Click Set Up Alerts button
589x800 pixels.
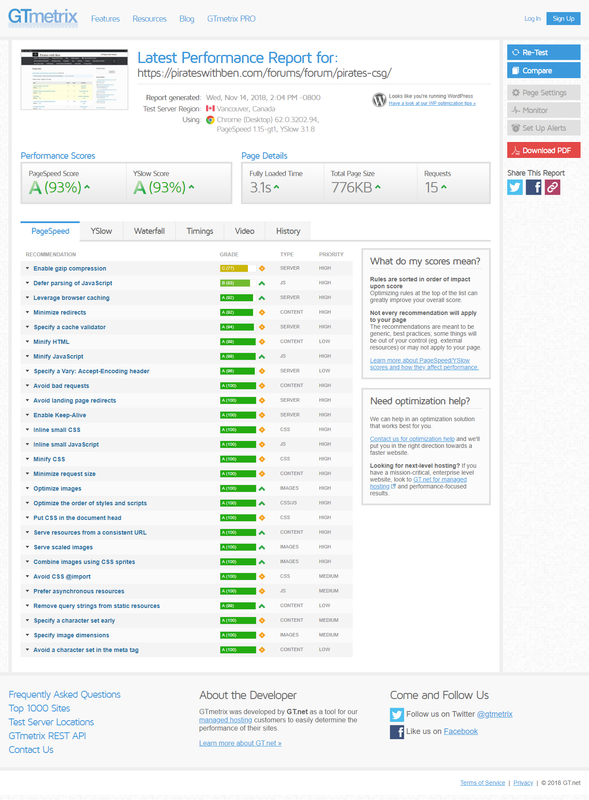click(x=544, y=128)
